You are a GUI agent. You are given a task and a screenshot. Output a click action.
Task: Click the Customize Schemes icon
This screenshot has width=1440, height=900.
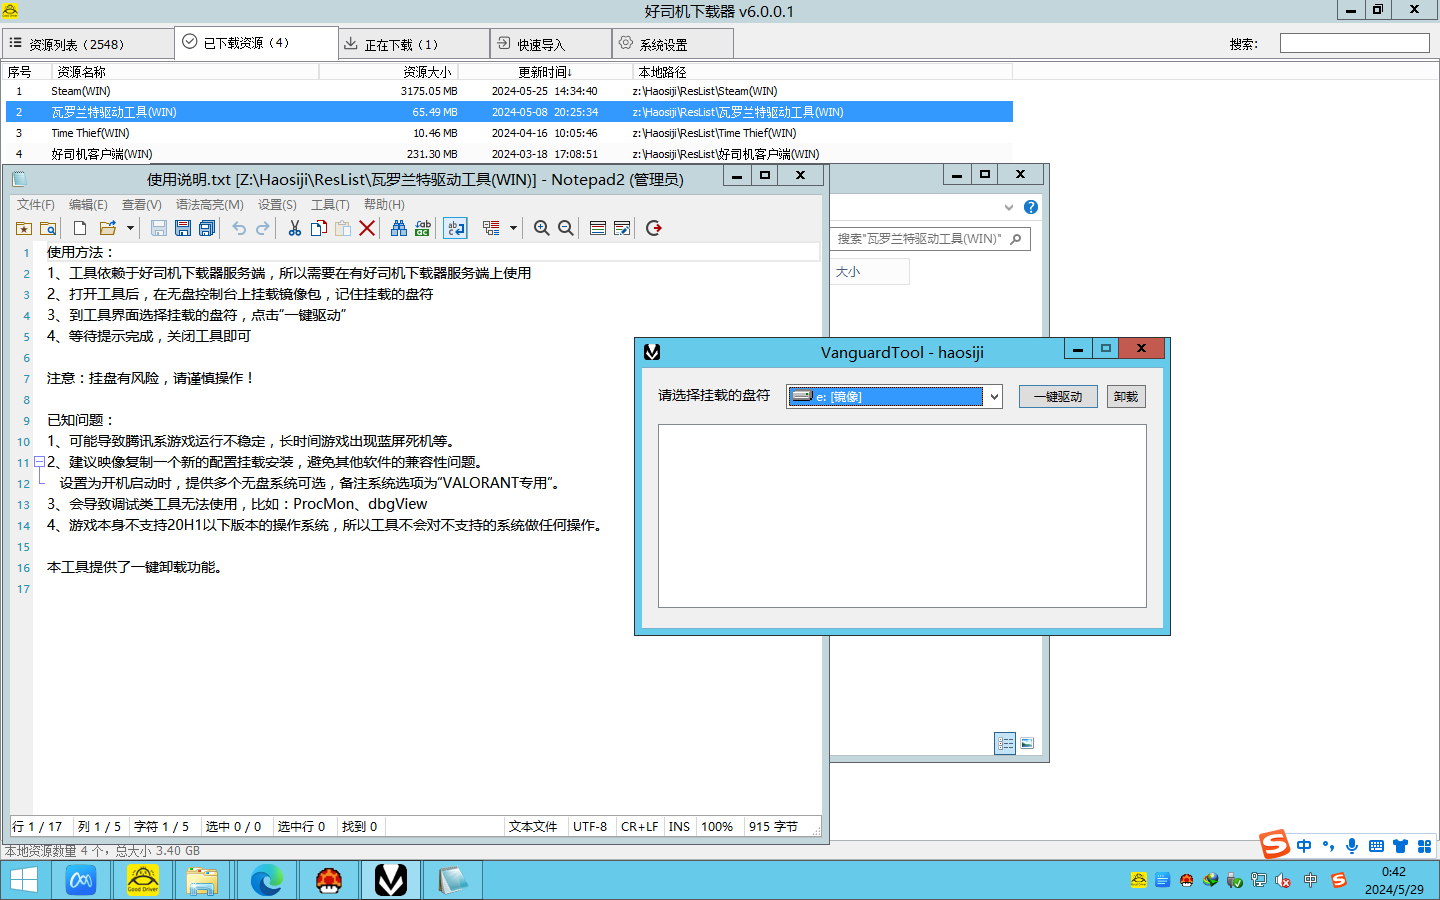click(622, 228)
